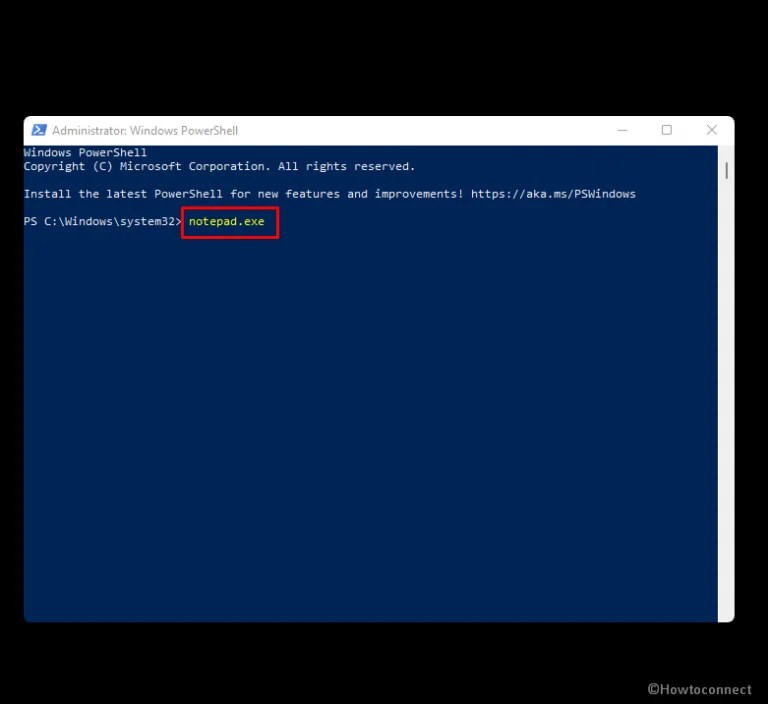Click the PS C:\Windows\system32> prompt
768x704 pixels.
pos(102,221)
